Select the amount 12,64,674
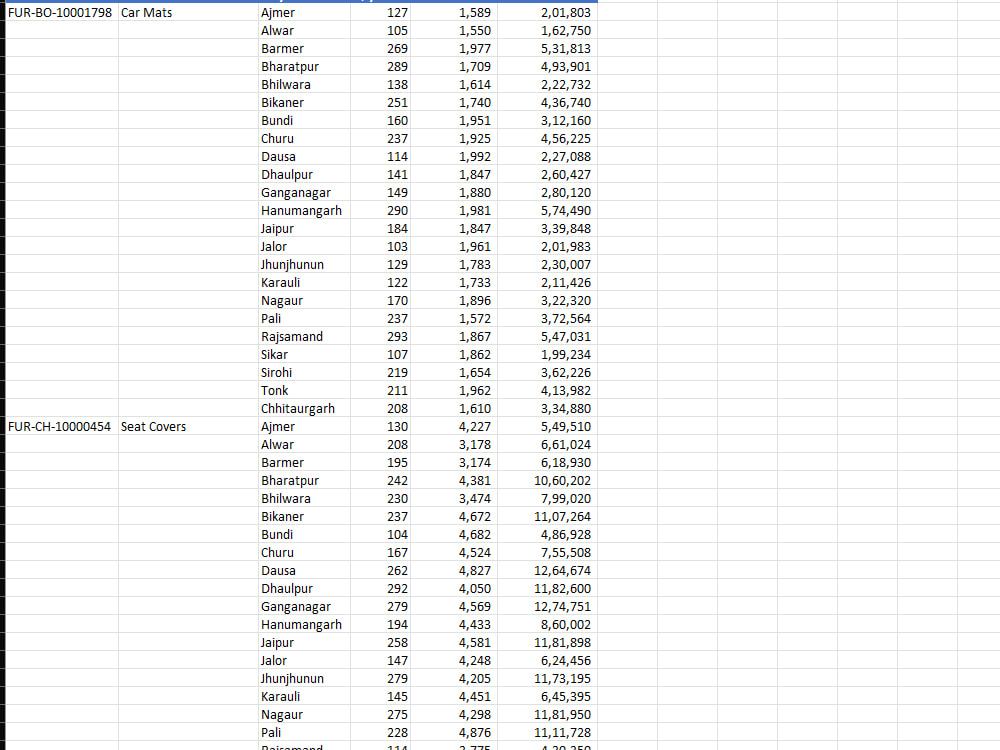 pyautogui.click(x=547, y=571)
